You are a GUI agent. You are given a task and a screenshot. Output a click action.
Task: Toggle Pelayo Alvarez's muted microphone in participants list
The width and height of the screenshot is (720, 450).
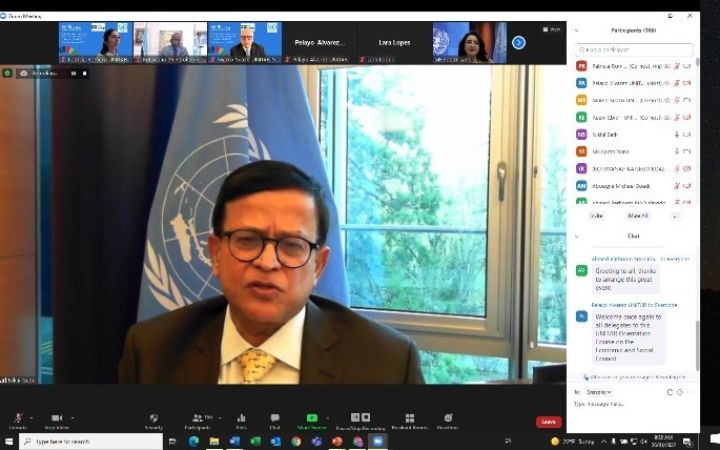pyautogui.click(x=676, y=83)
